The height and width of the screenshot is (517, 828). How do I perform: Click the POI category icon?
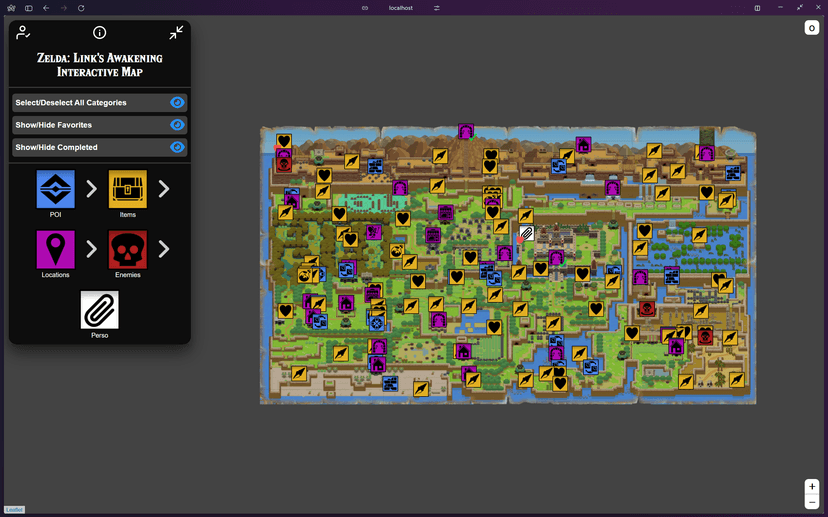coord(55,189)
